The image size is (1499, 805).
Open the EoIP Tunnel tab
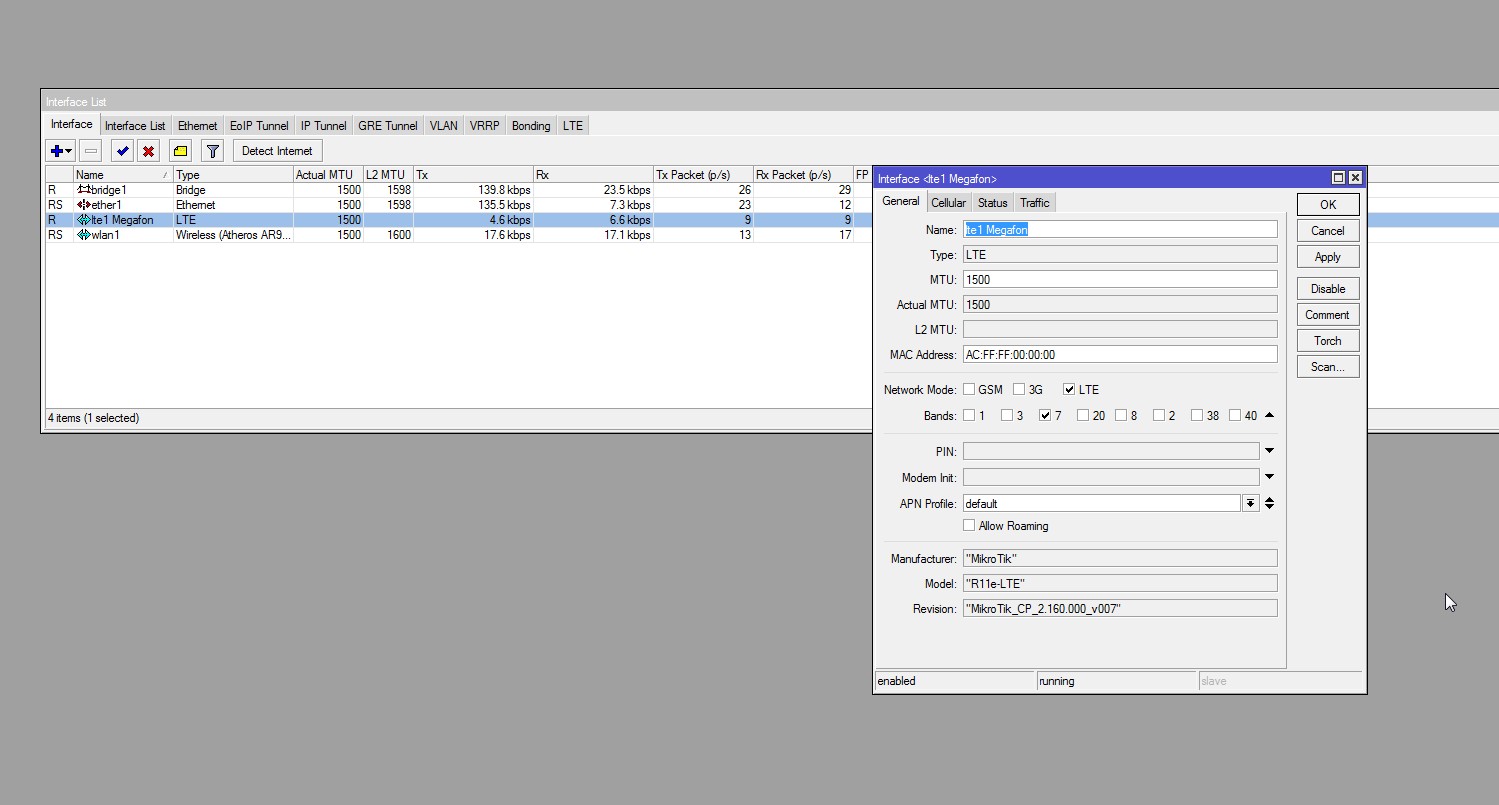259,126
